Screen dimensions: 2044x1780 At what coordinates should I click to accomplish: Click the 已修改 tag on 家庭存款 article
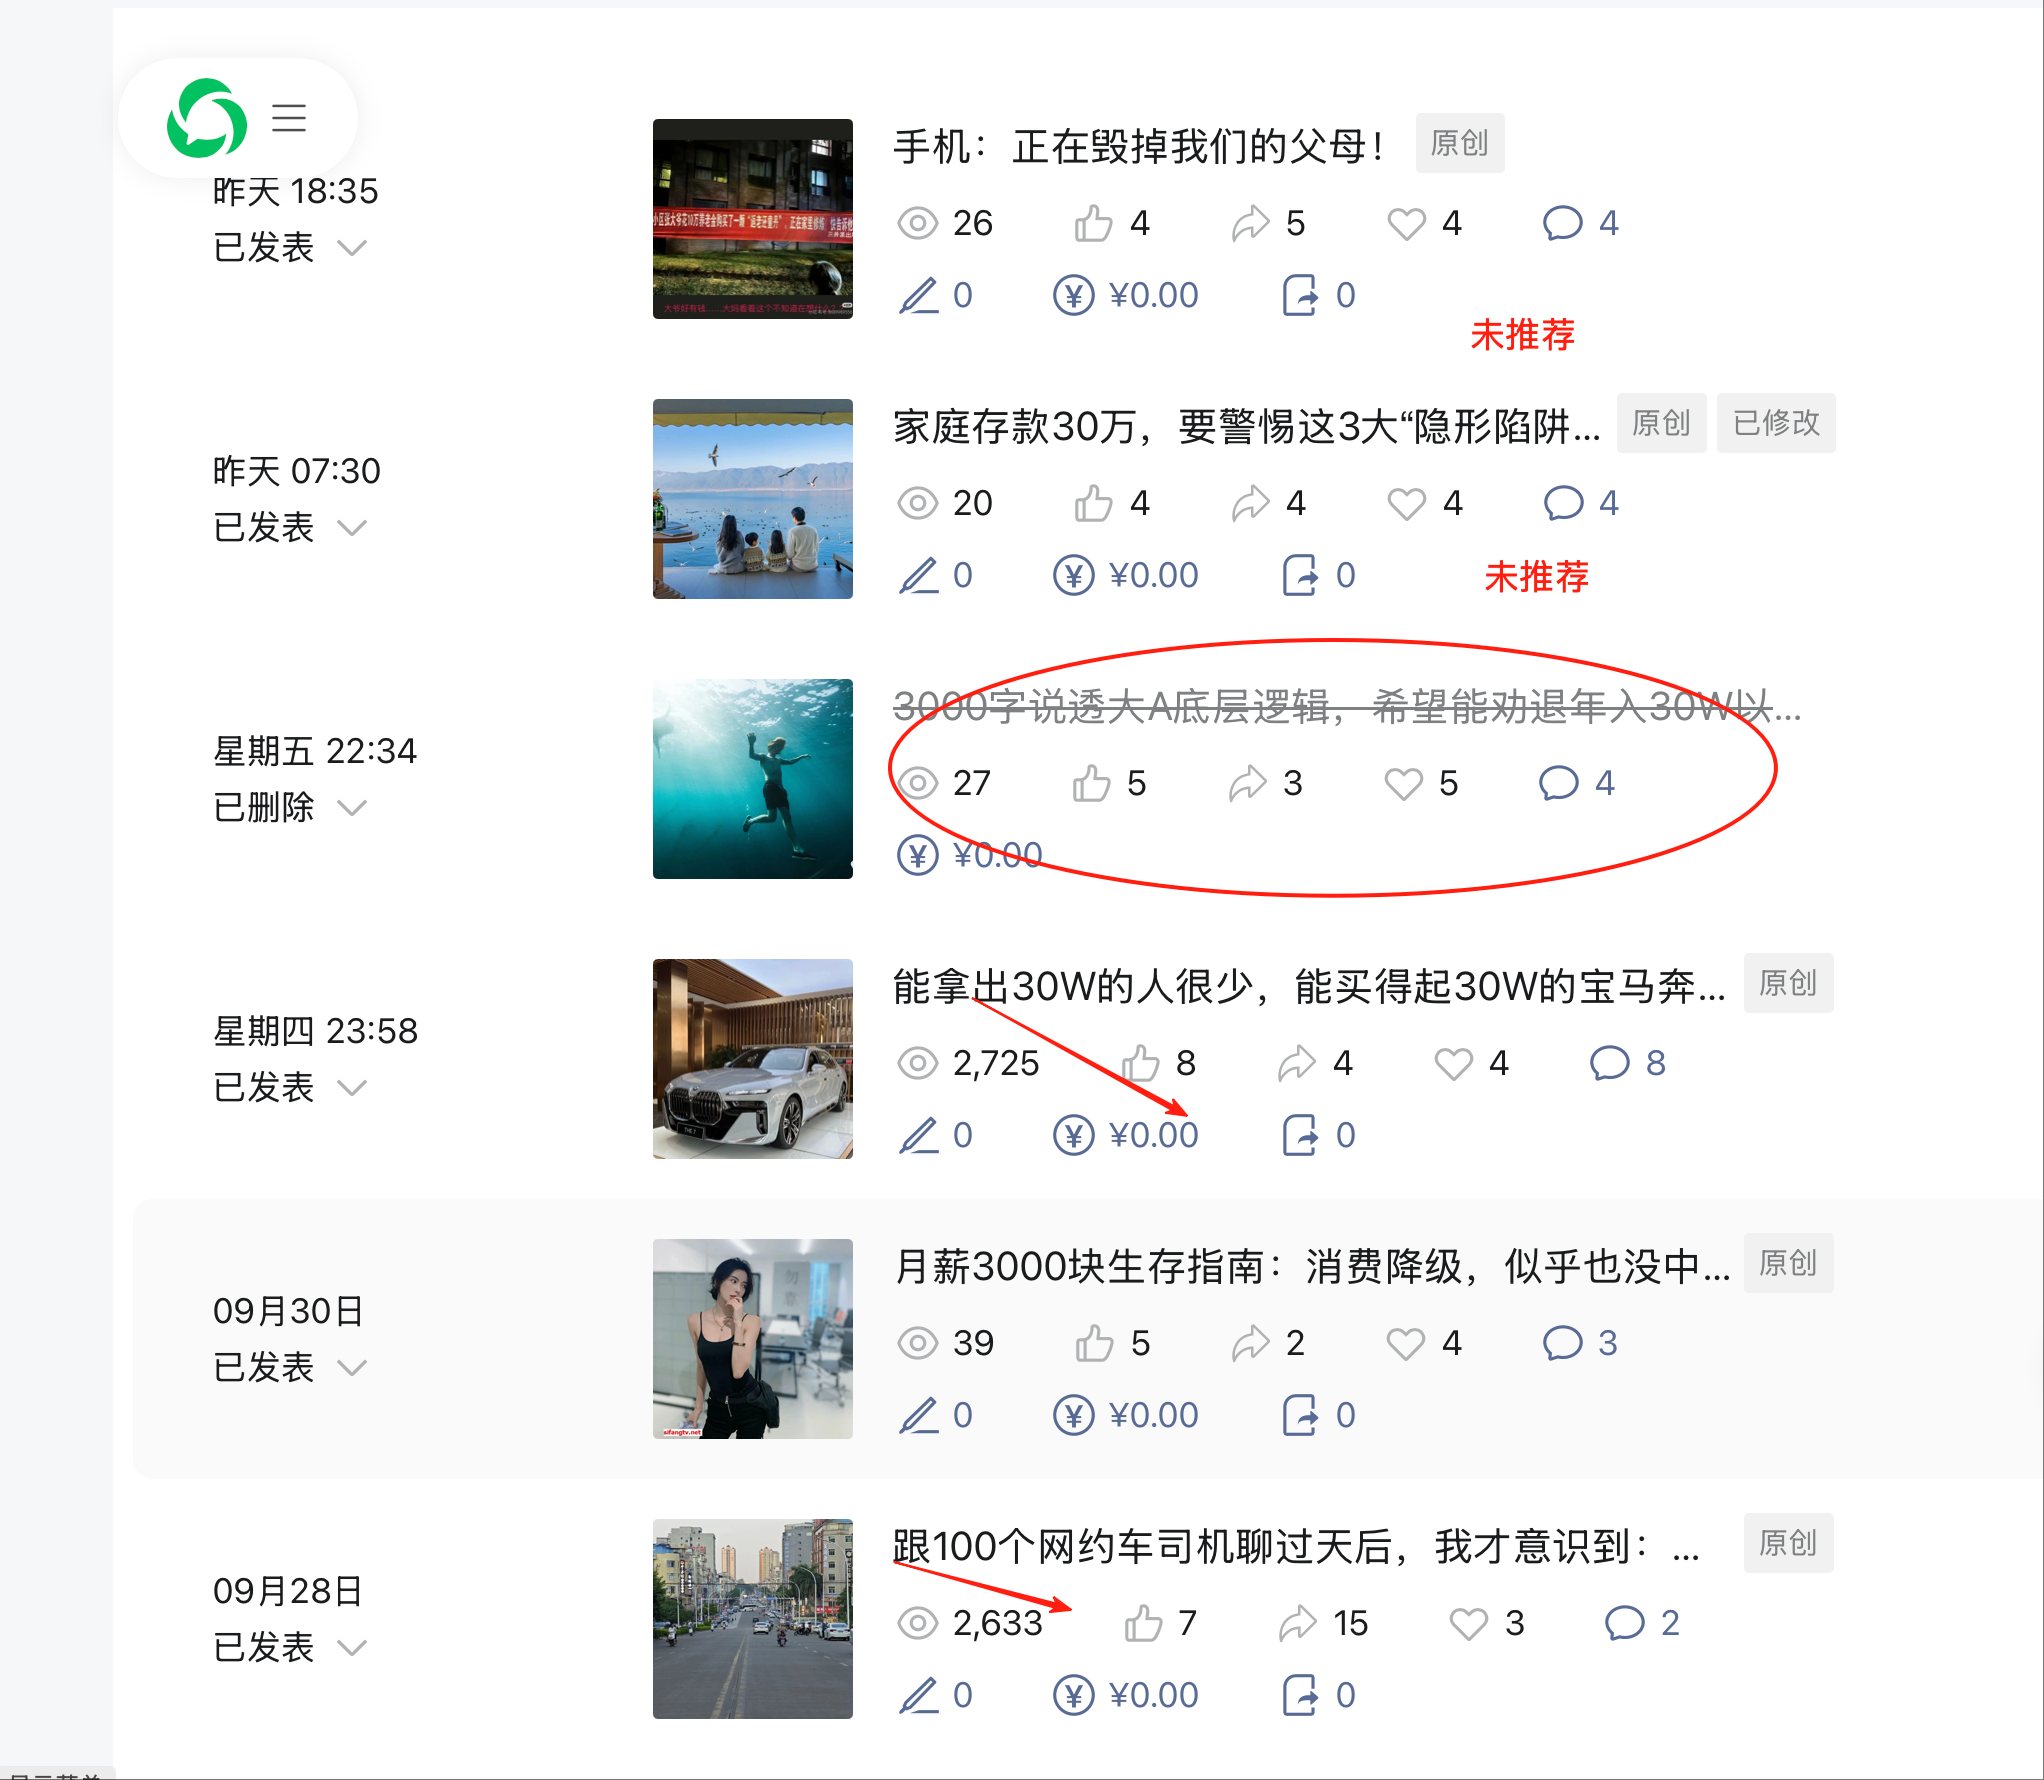pyautogui.click(x=1775, y=423)
